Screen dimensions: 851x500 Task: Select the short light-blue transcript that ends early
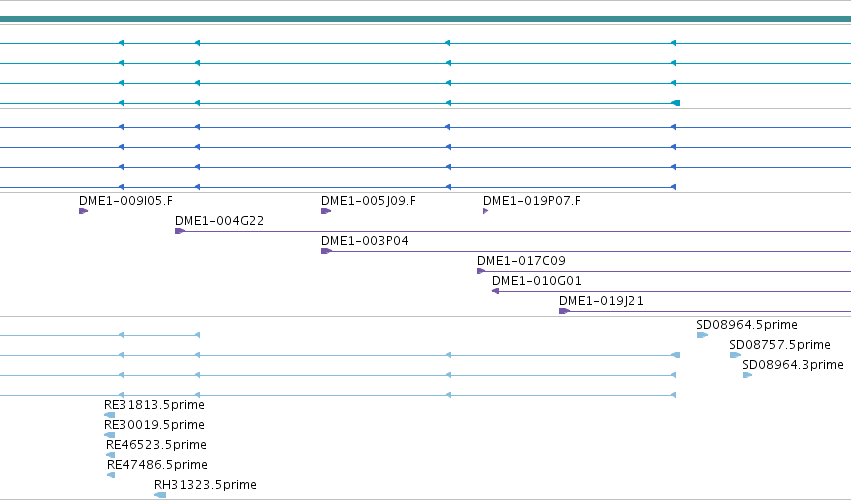[100, 335]
